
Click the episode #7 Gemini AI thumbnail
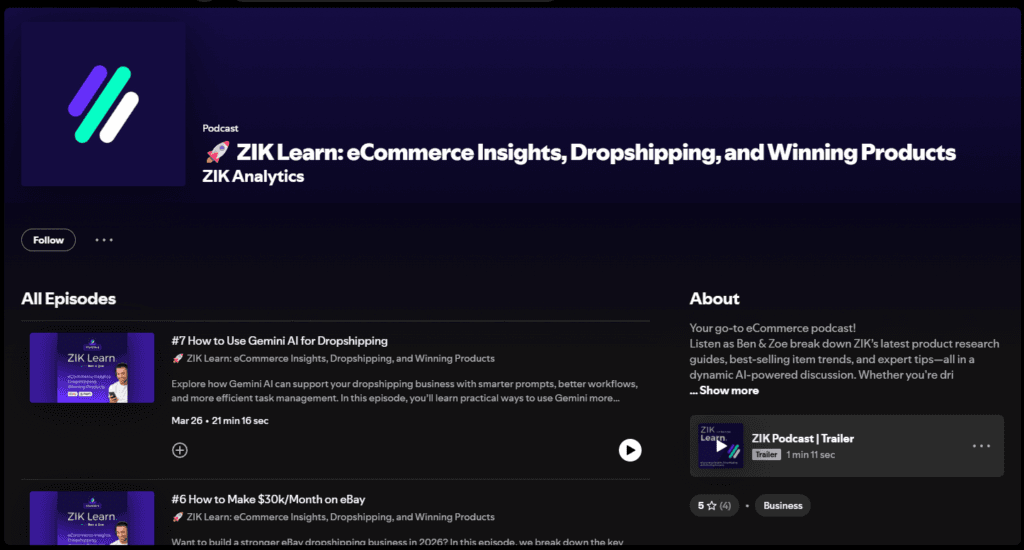92,368
